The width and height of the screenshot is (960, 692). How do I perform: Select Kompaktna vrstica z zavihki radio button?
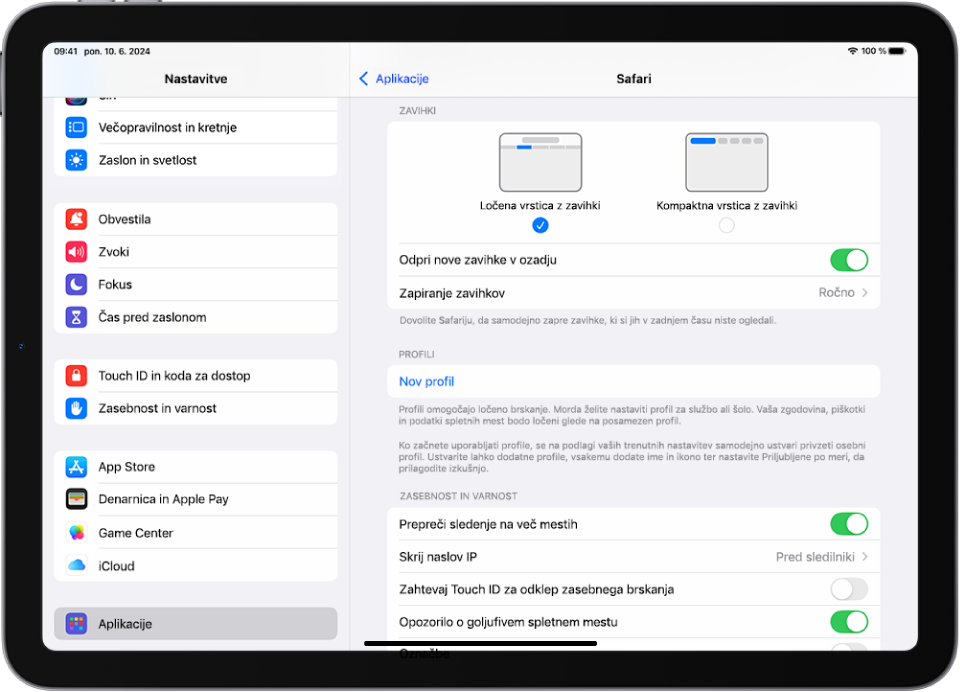click(727, 225)
